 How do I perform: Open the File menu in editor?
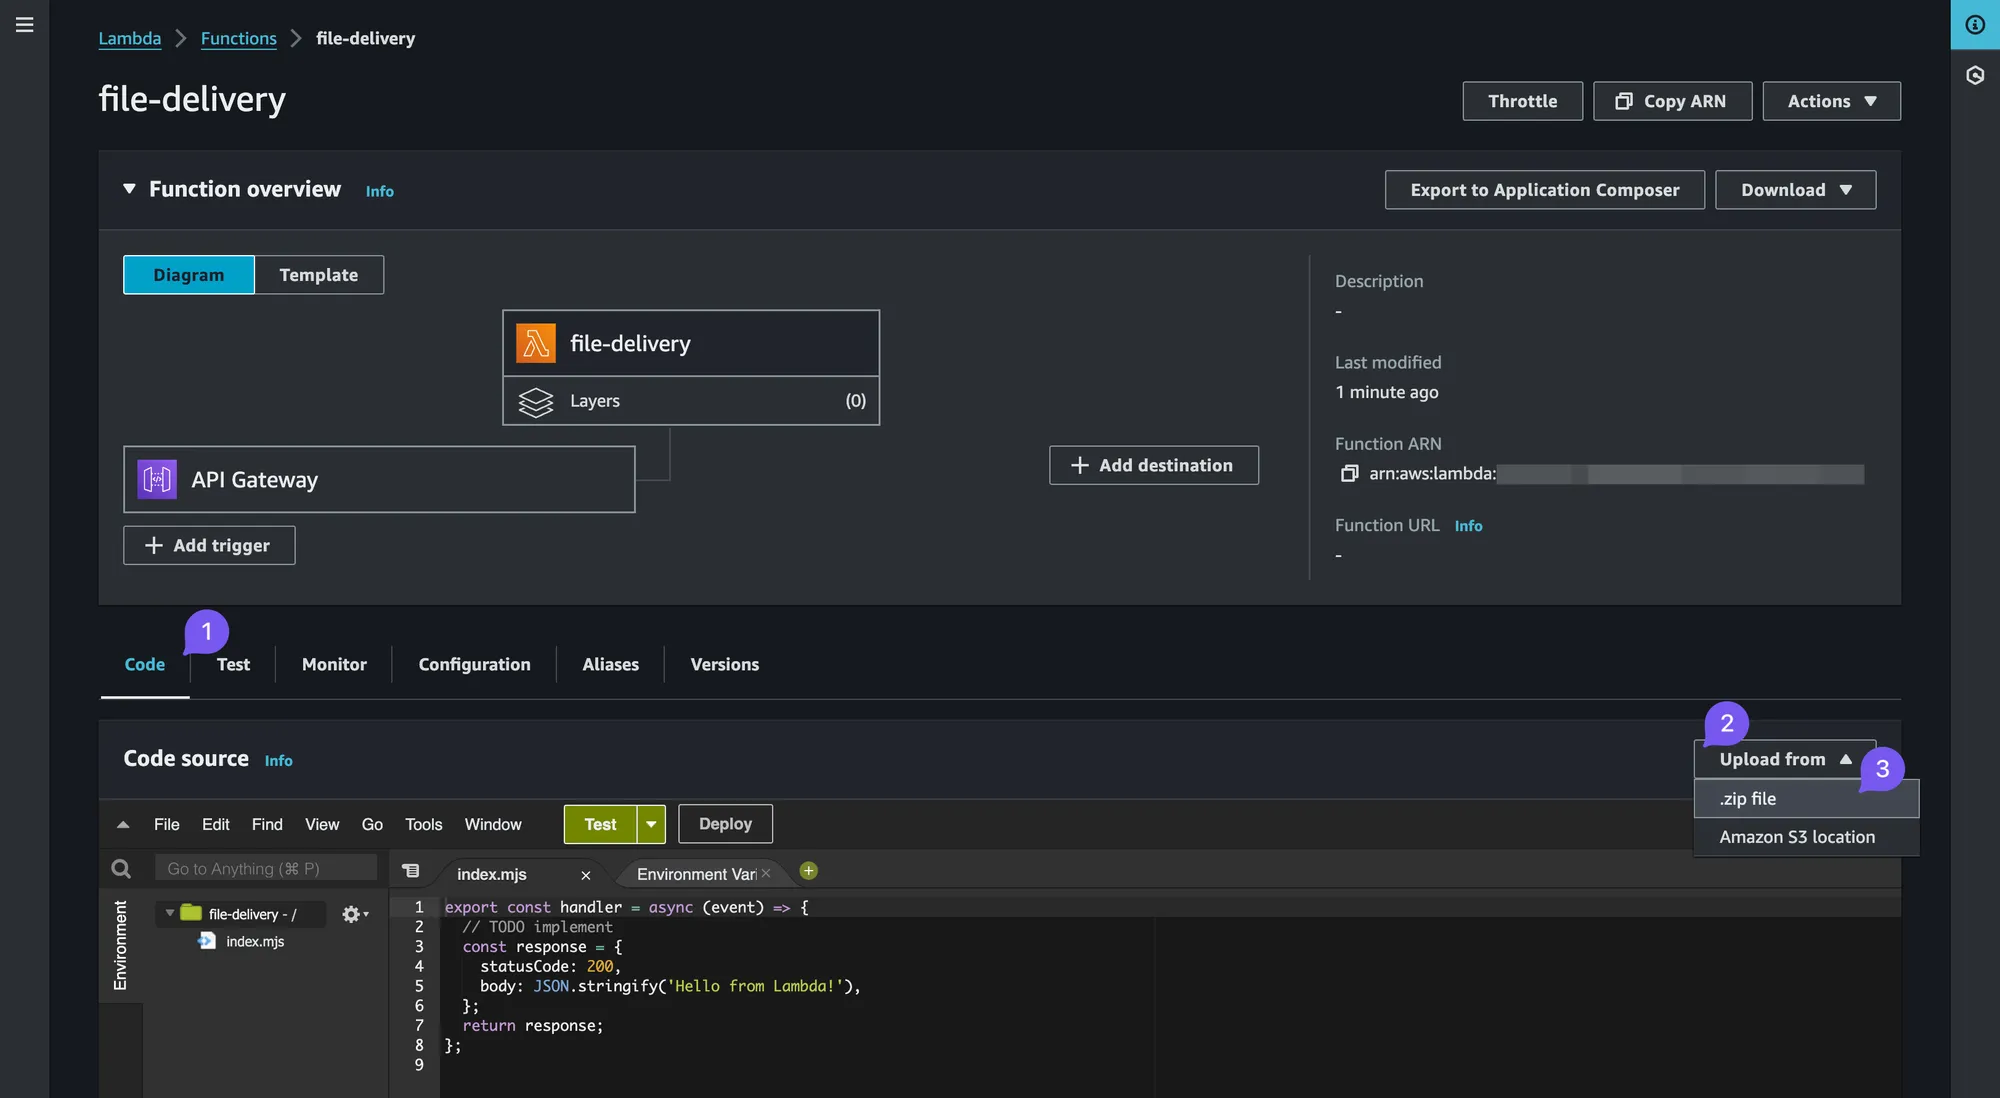[x=167, y=824]
